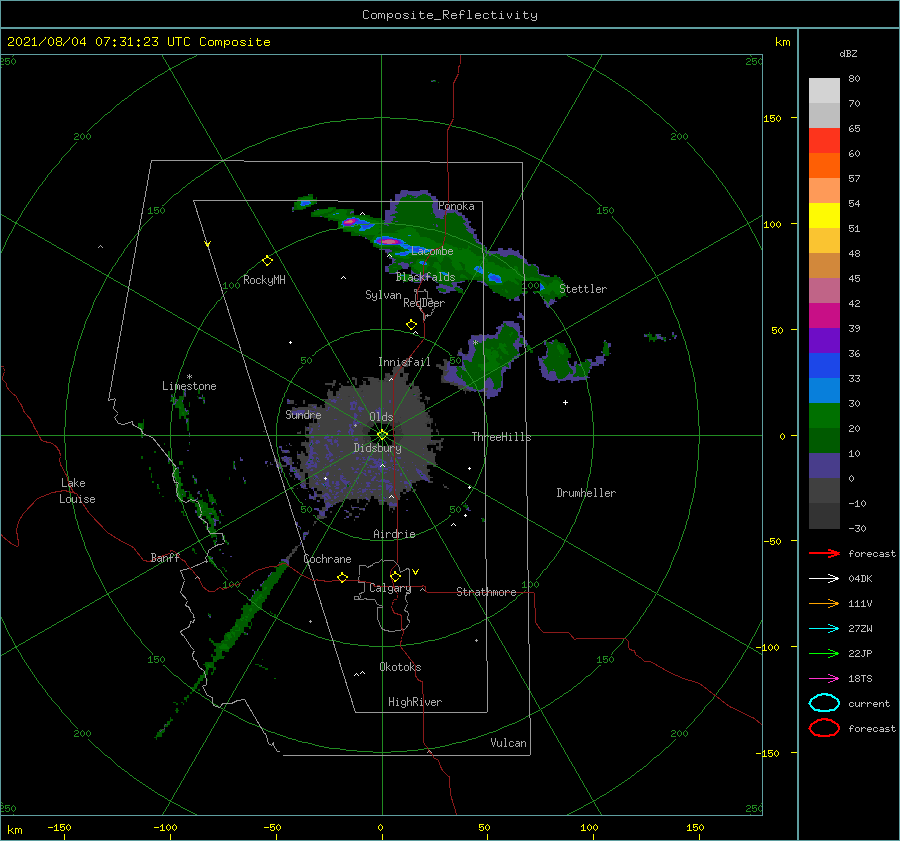
Task: Click the Innisfail city label
Action: click(404, 362)
